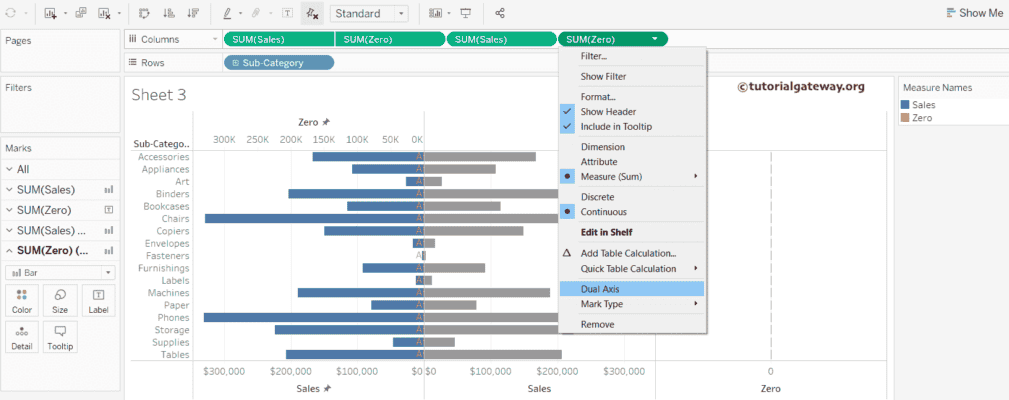Sort descending using the toolbar icon
This screenshot has width=1009, height=400.
[x=192, y=14]
